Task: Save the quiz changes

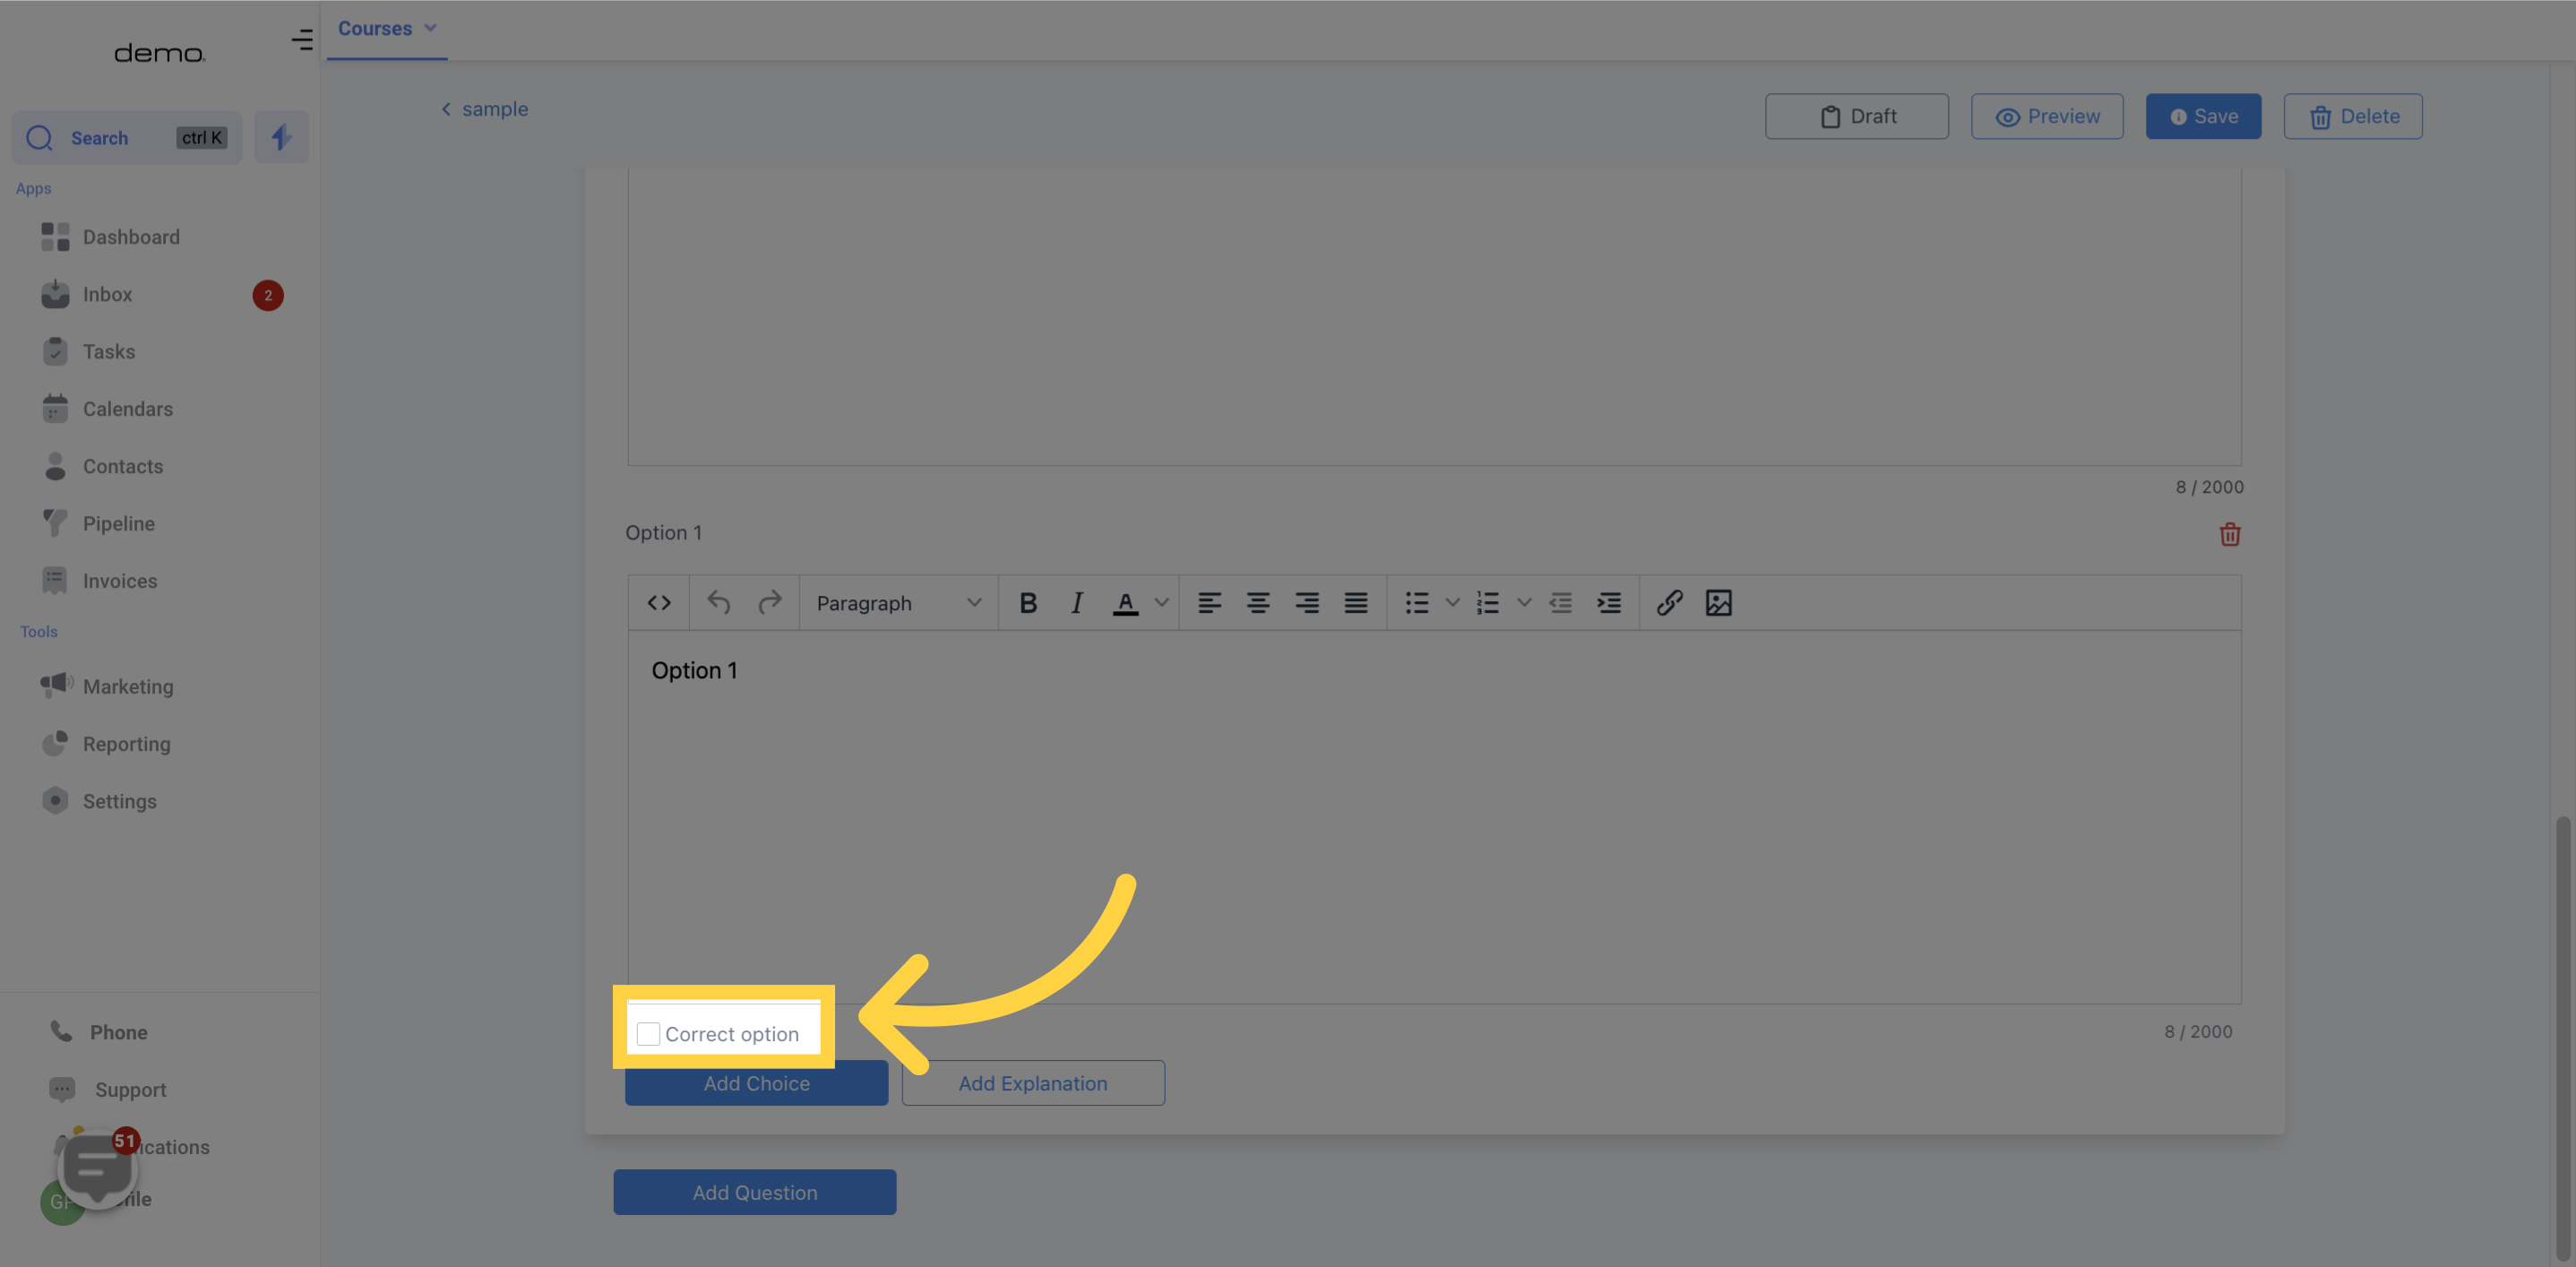Action: 2203,116
